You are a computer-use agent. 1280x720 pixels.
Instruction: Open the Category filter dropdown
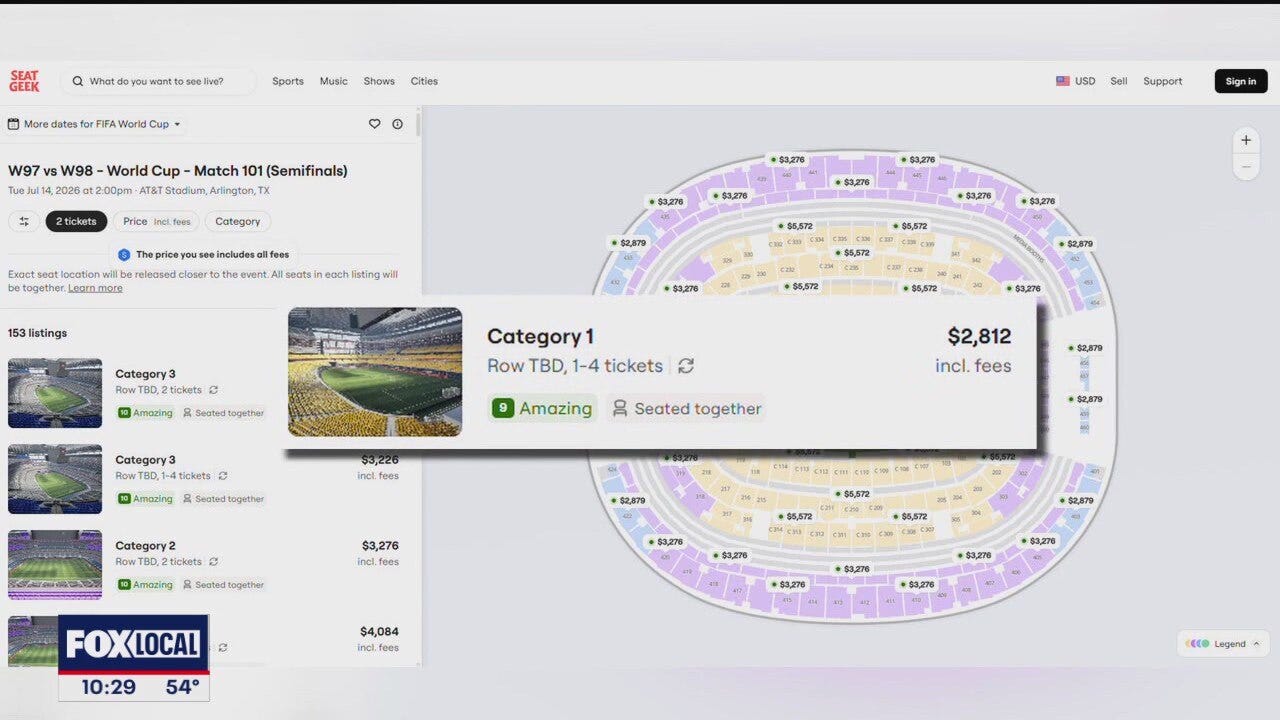(x=237, y=221)
